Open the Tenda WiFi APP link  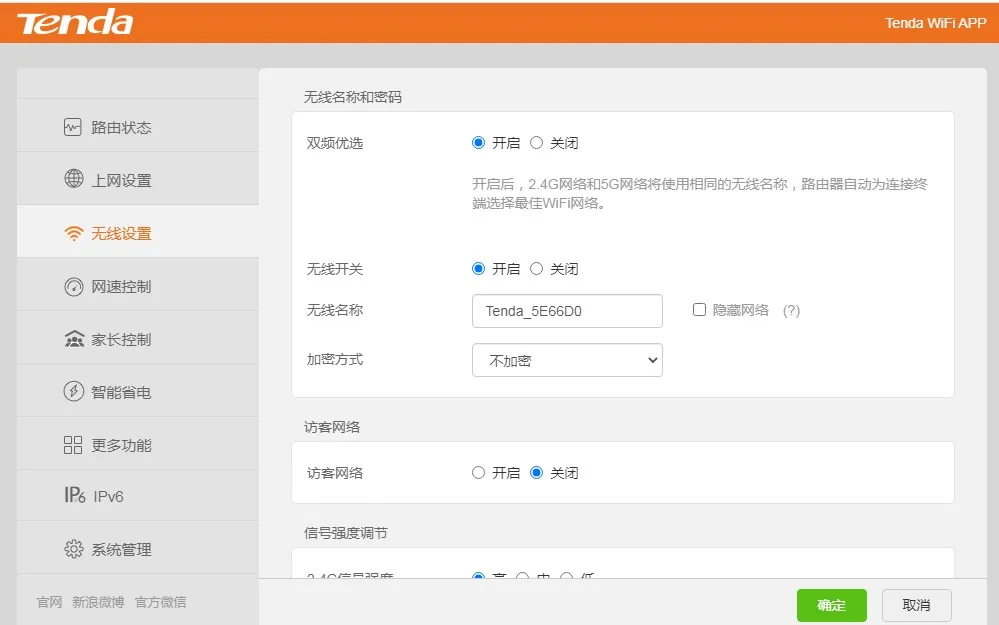pos(935,23)
